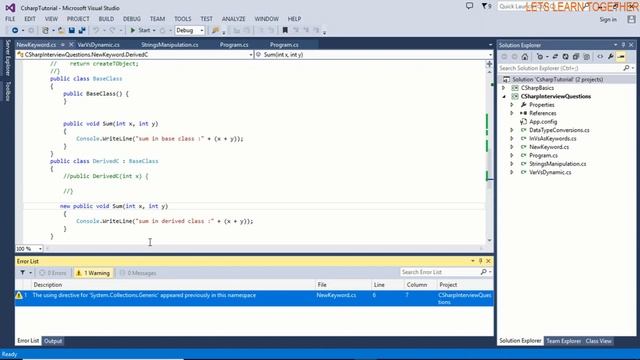Screen dimensions: 640x360
Task: Click the Redo arrow in toolbar
Action: 112,30
